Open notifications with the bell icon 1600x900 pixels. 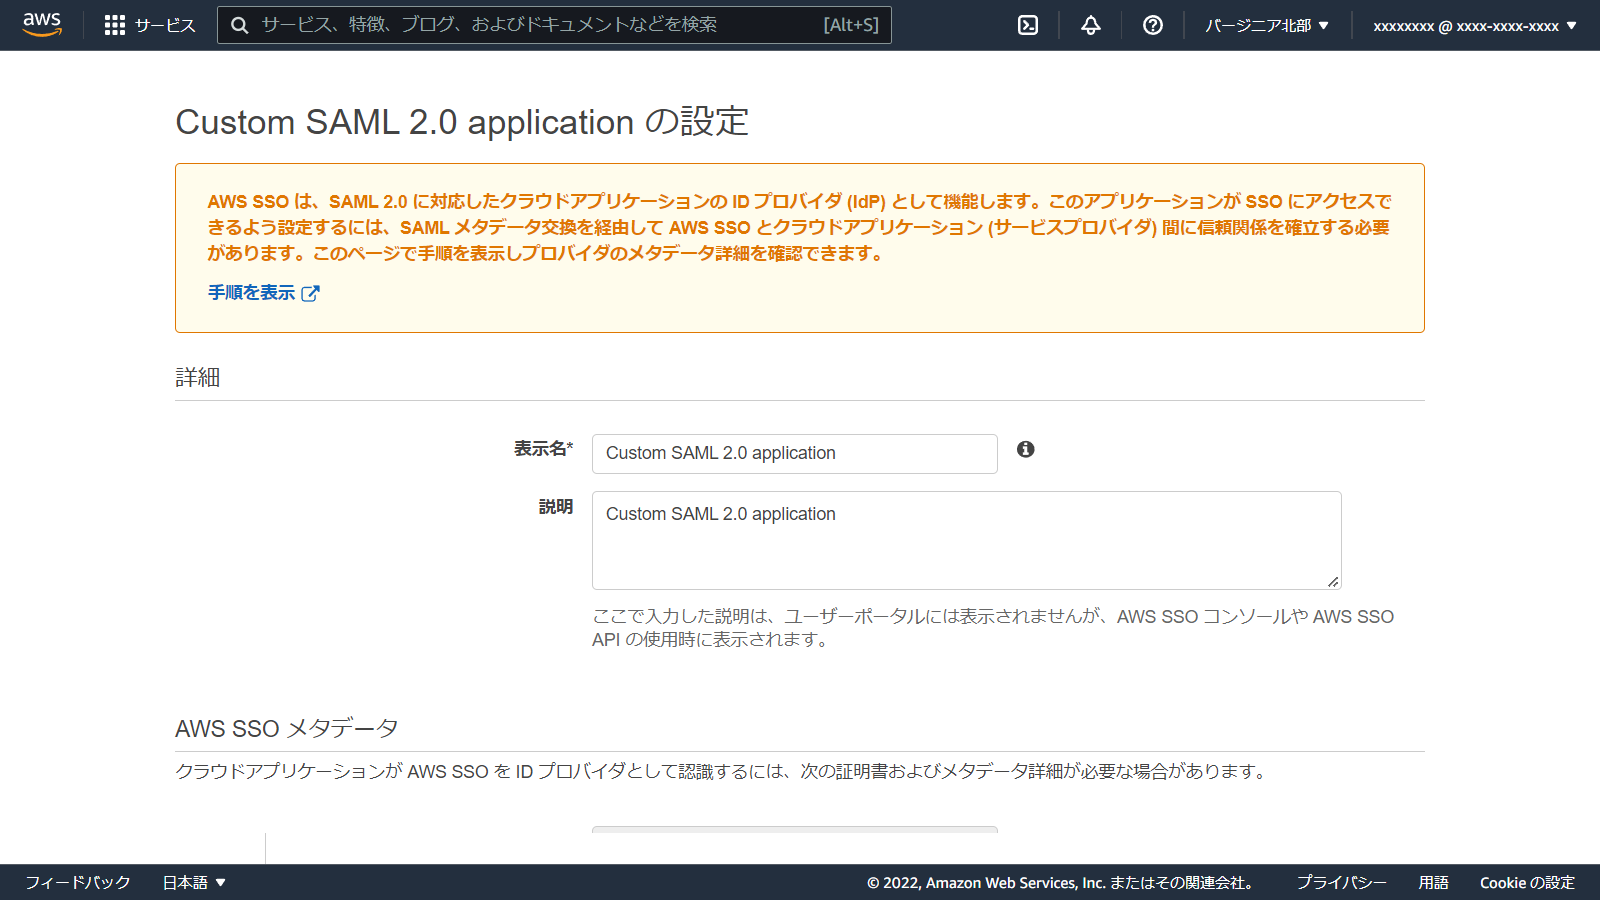[1090, 25]
